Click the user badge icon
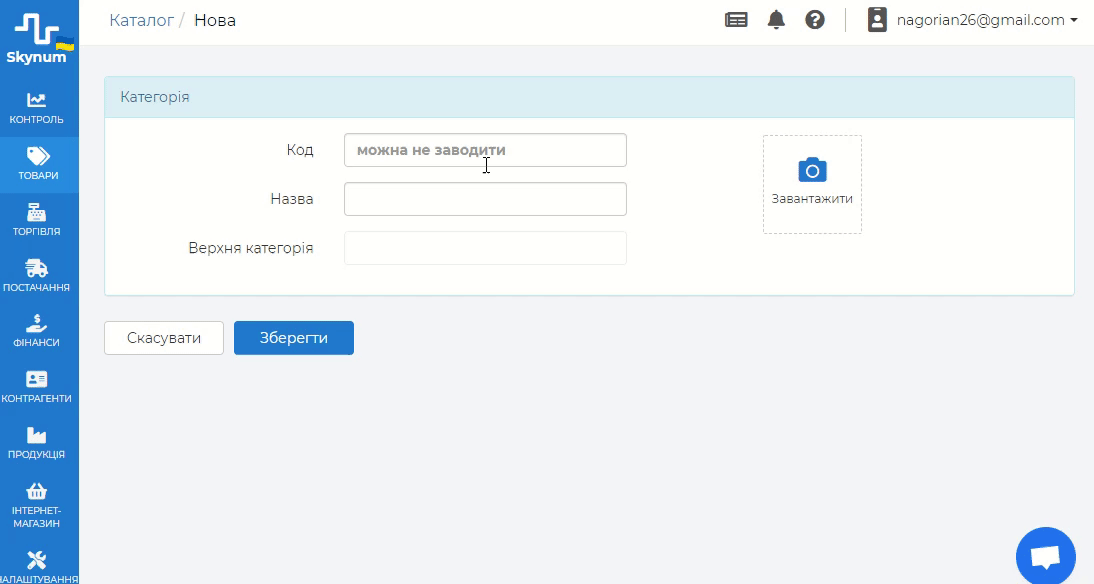Screen dimensions: 1094x584 (x=877, y=20)
